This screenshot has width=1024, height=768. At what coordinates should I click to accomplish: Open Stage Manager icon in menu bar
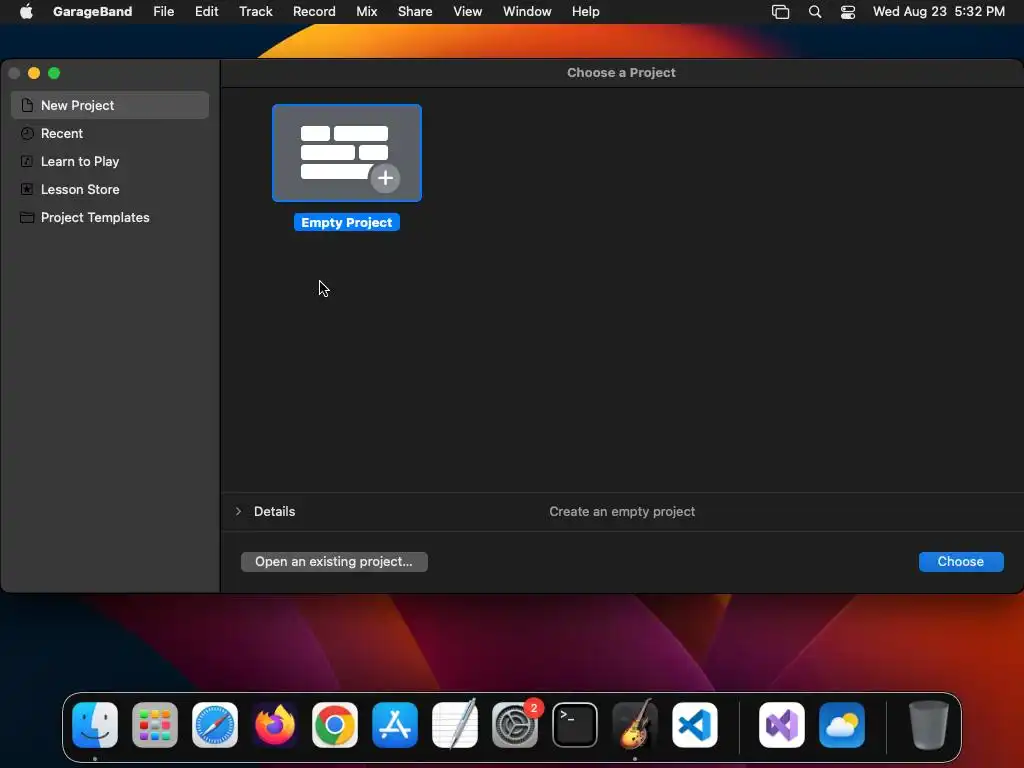coord(780,11)
